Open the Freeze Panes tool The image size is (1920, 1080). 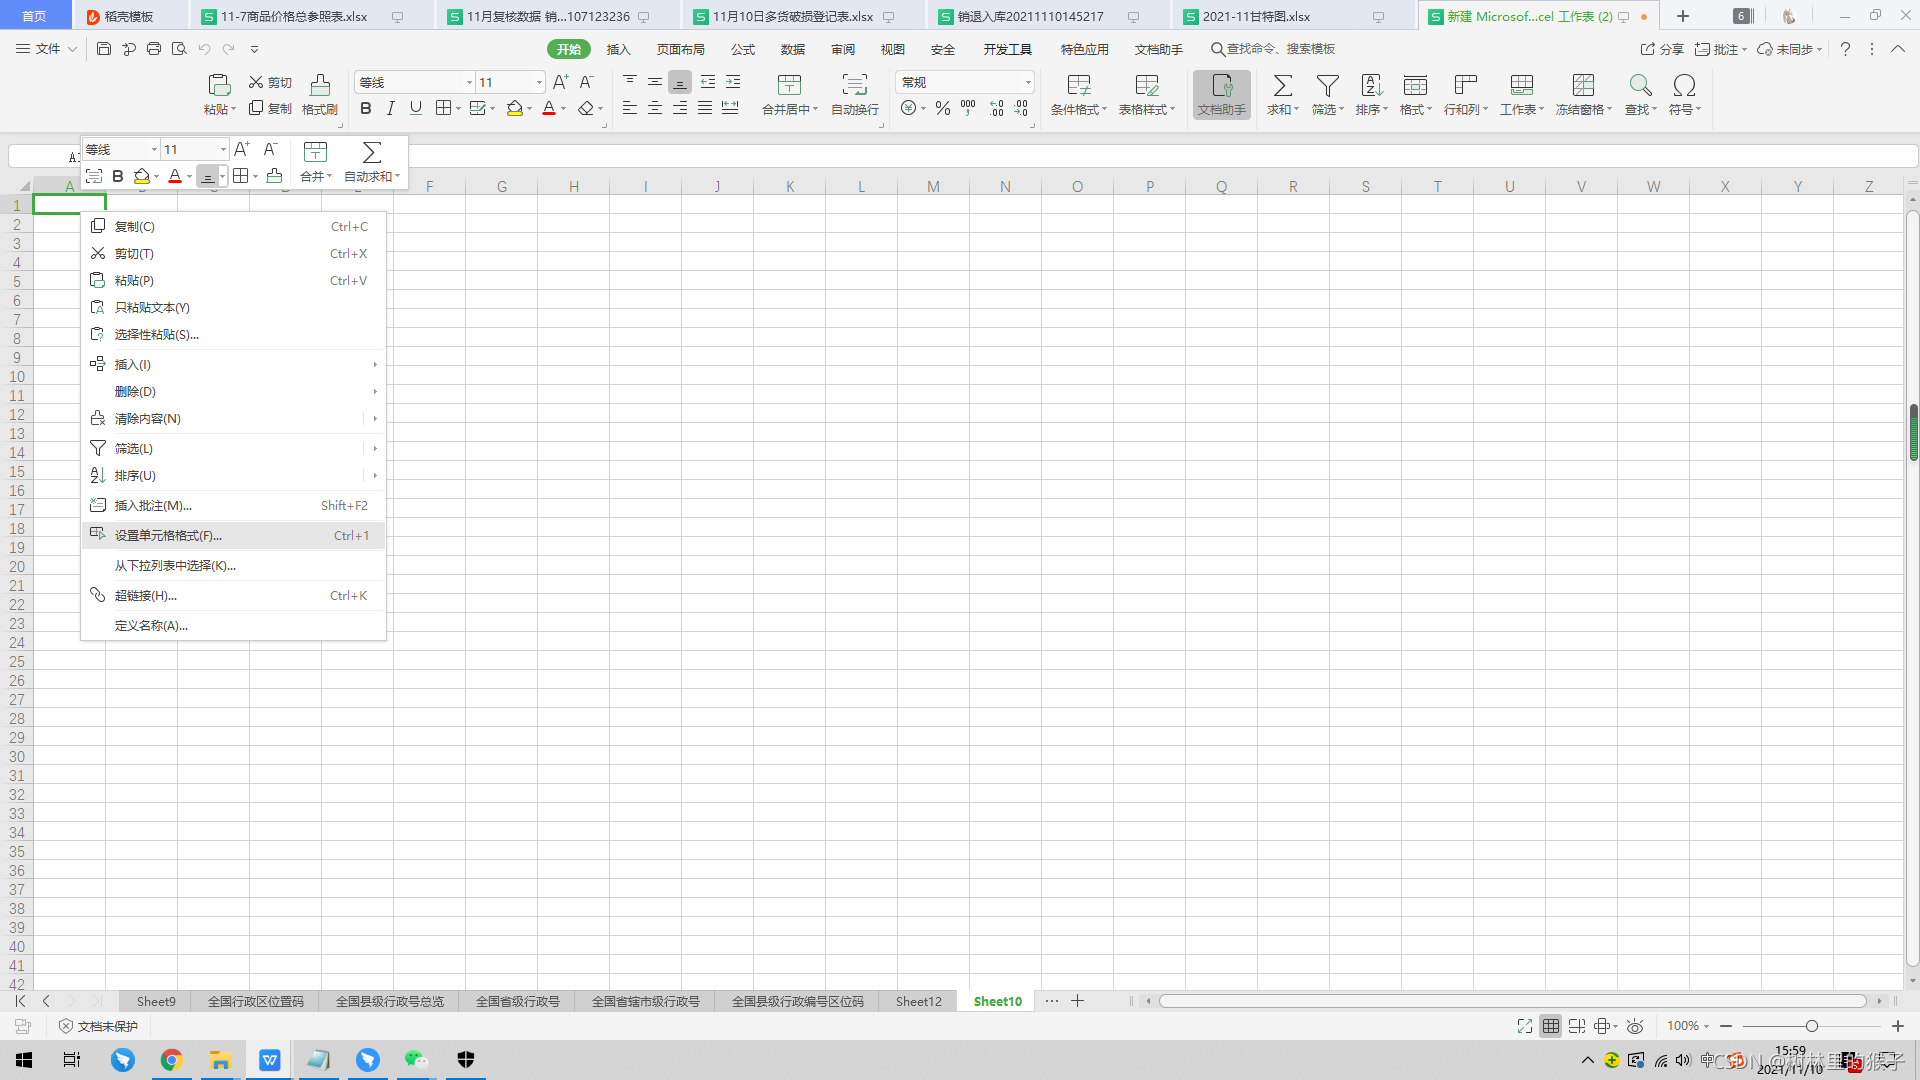pyautogui.click(x=1583, y=85)
